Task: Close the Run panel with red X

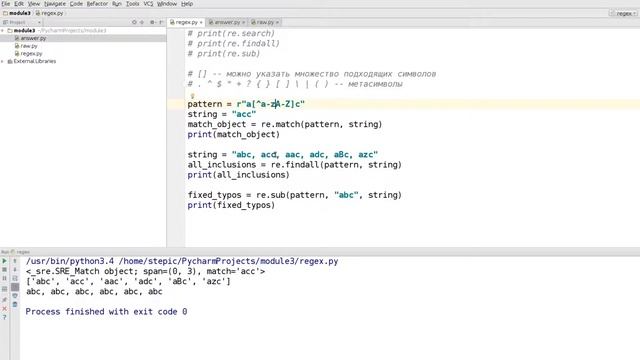Action: pyautogui.click(x=4, y=309)
